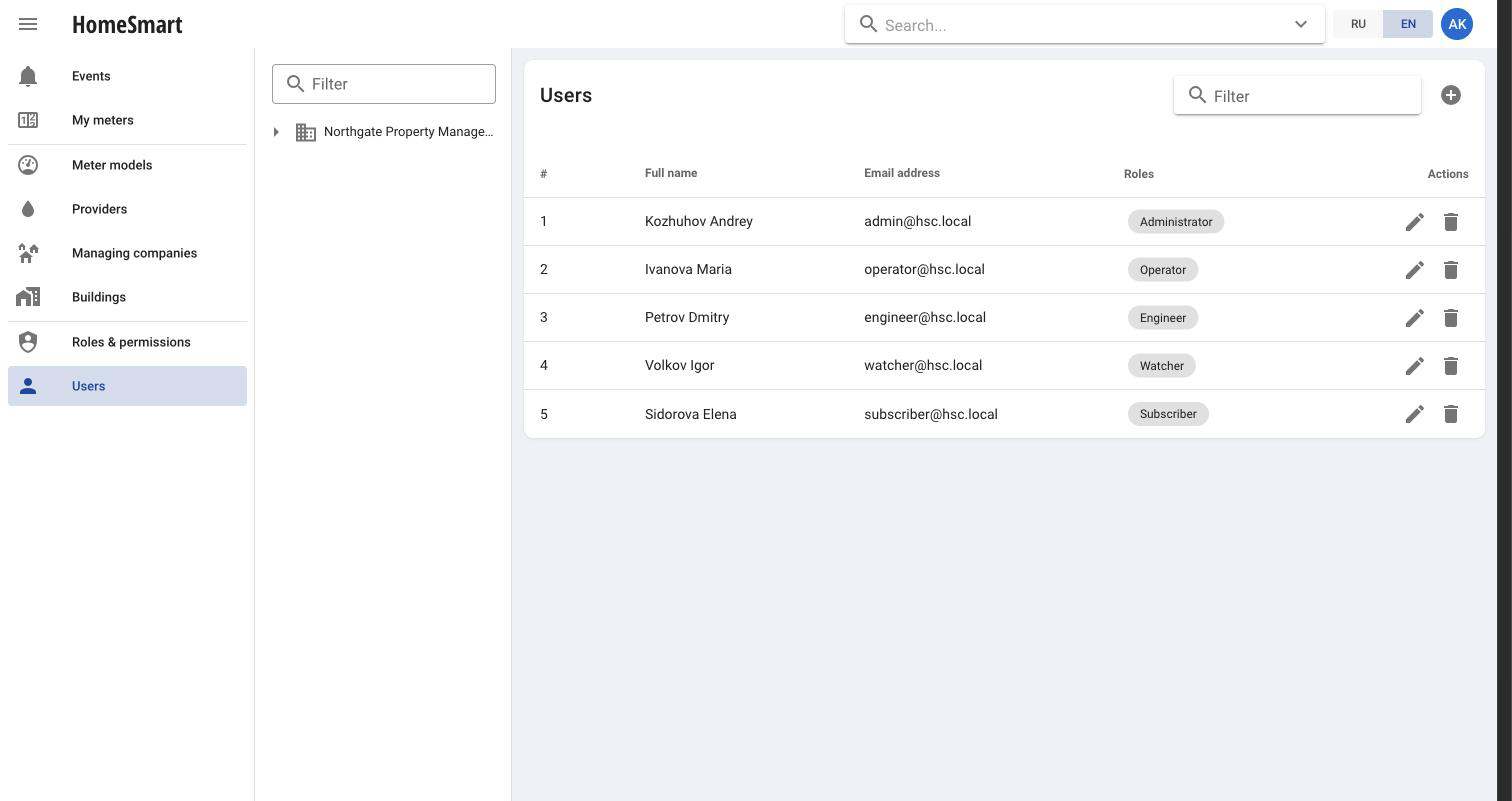This screenshot has width=1512, height=801.
Task: Select the Users menu item
Action: pos(127,386)
